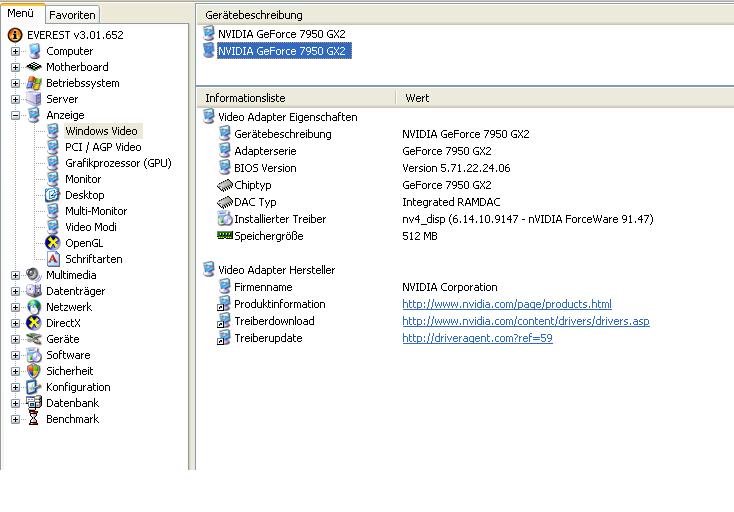Expand the Betriebssystem tree node

point(15,83)
